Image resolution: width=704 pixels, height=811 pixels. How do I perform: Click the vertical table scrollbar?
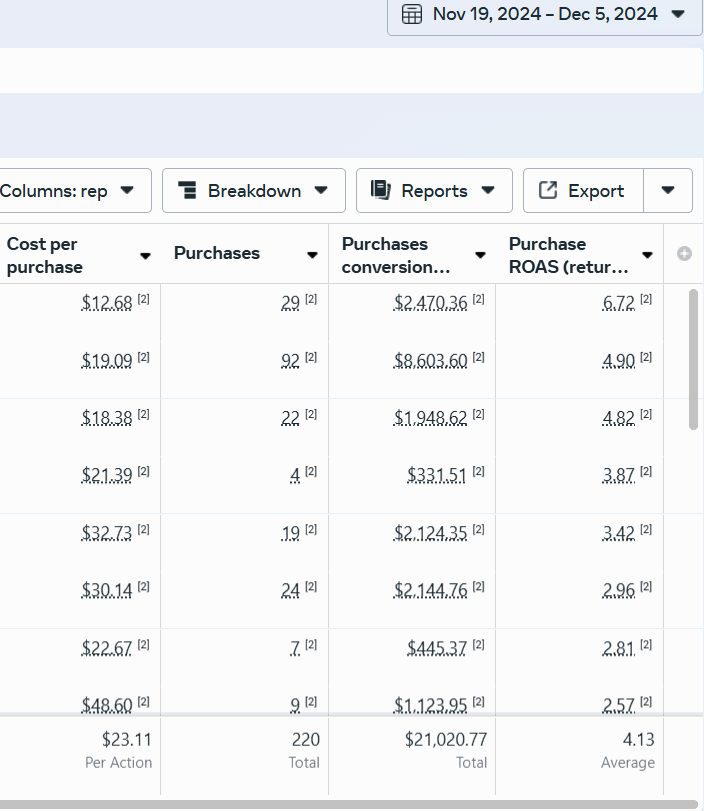694,359
